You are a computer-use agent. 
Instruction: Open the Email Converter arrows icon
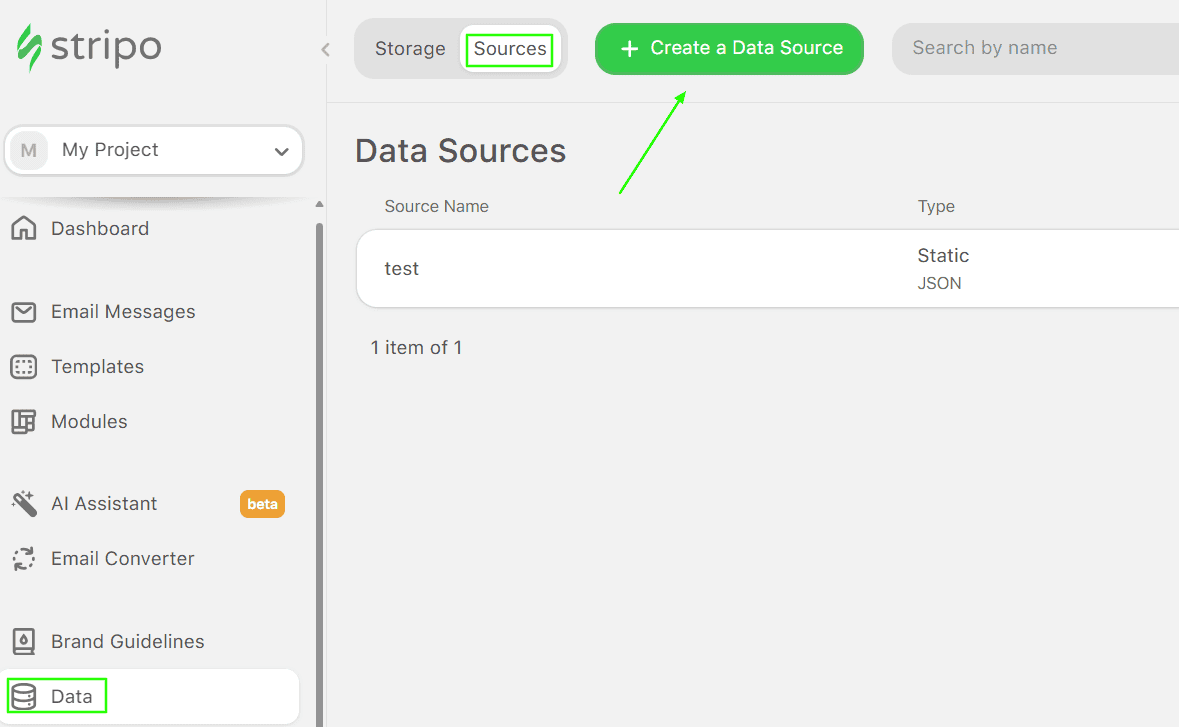[x=23, y=559]
